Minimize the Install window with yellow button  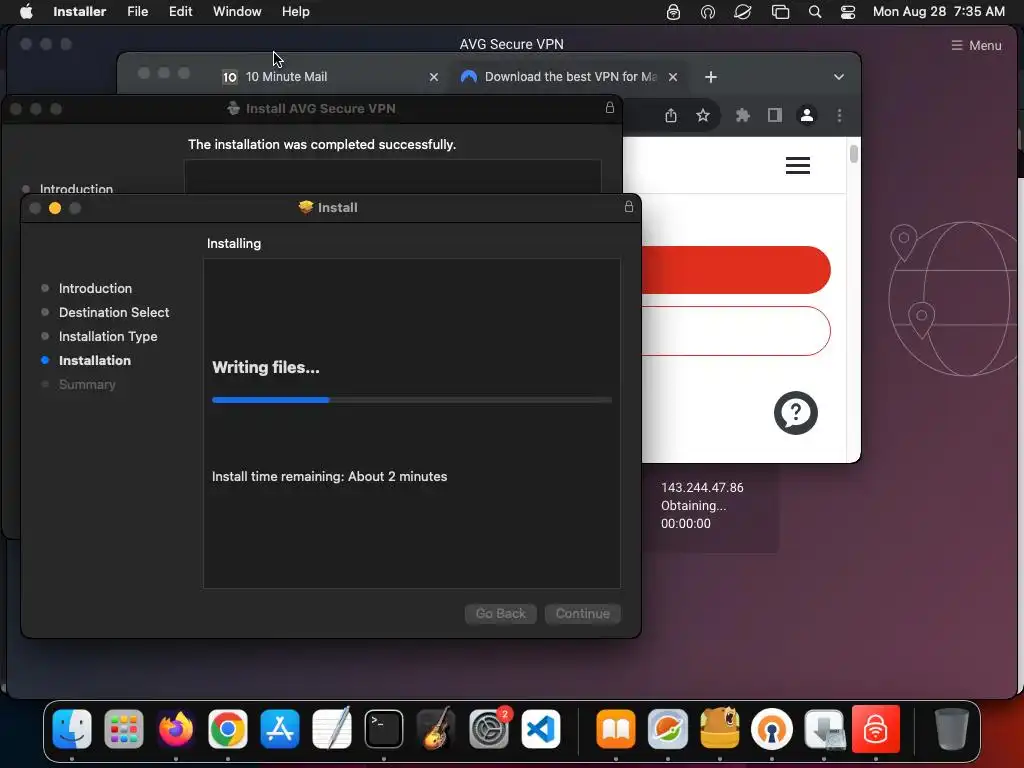point(55,208)
